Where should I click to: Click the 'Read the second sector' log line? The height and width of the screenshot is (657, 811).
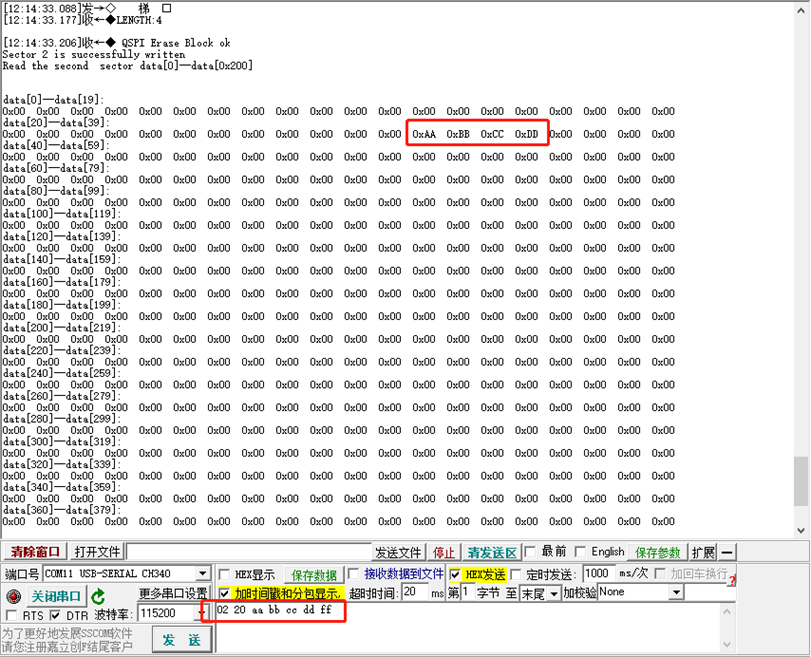click(128, 66)
